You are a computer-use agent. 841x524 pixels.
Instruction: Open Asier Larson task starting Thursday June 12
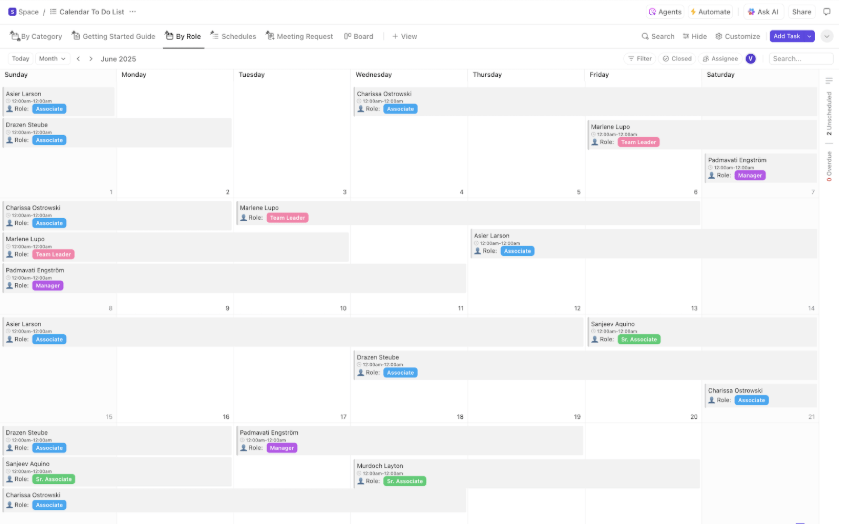point(644,243)
